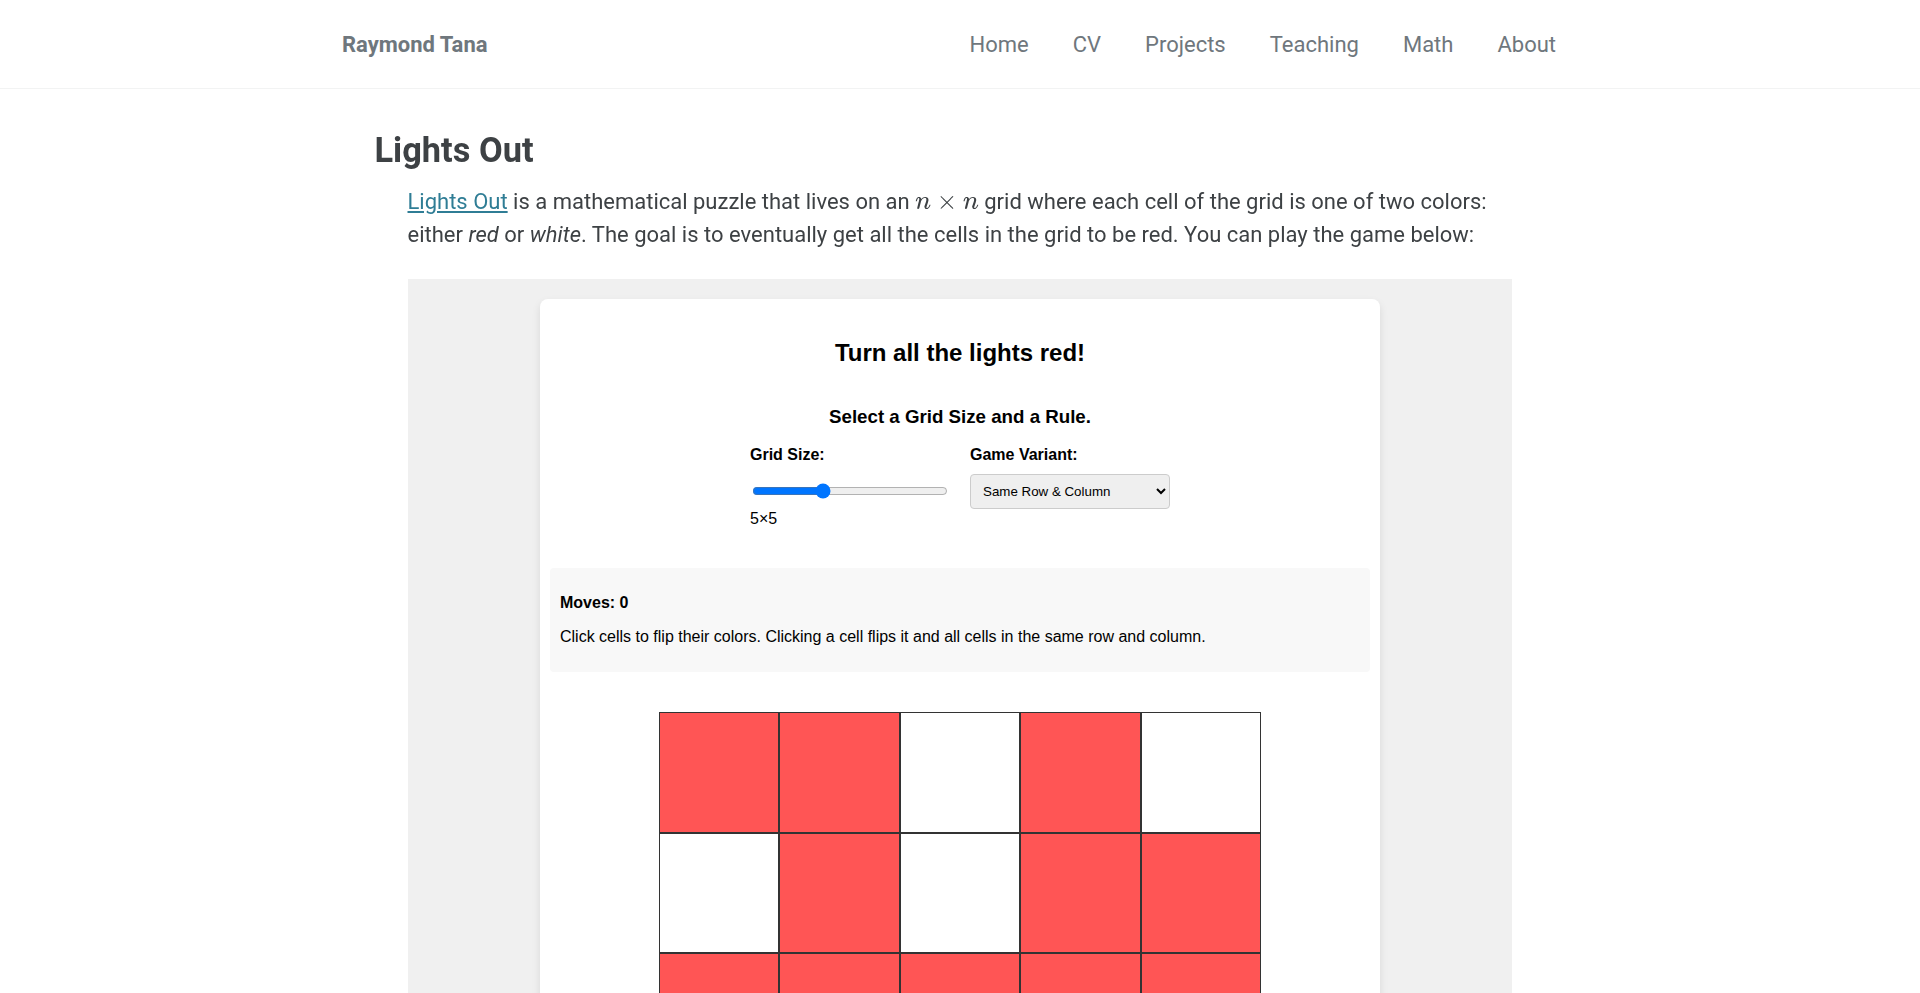The height and width of the screenshot is (993, 1920).
Task: Toggle the red cell in second row, fifth column
Action: [1201, 893]
